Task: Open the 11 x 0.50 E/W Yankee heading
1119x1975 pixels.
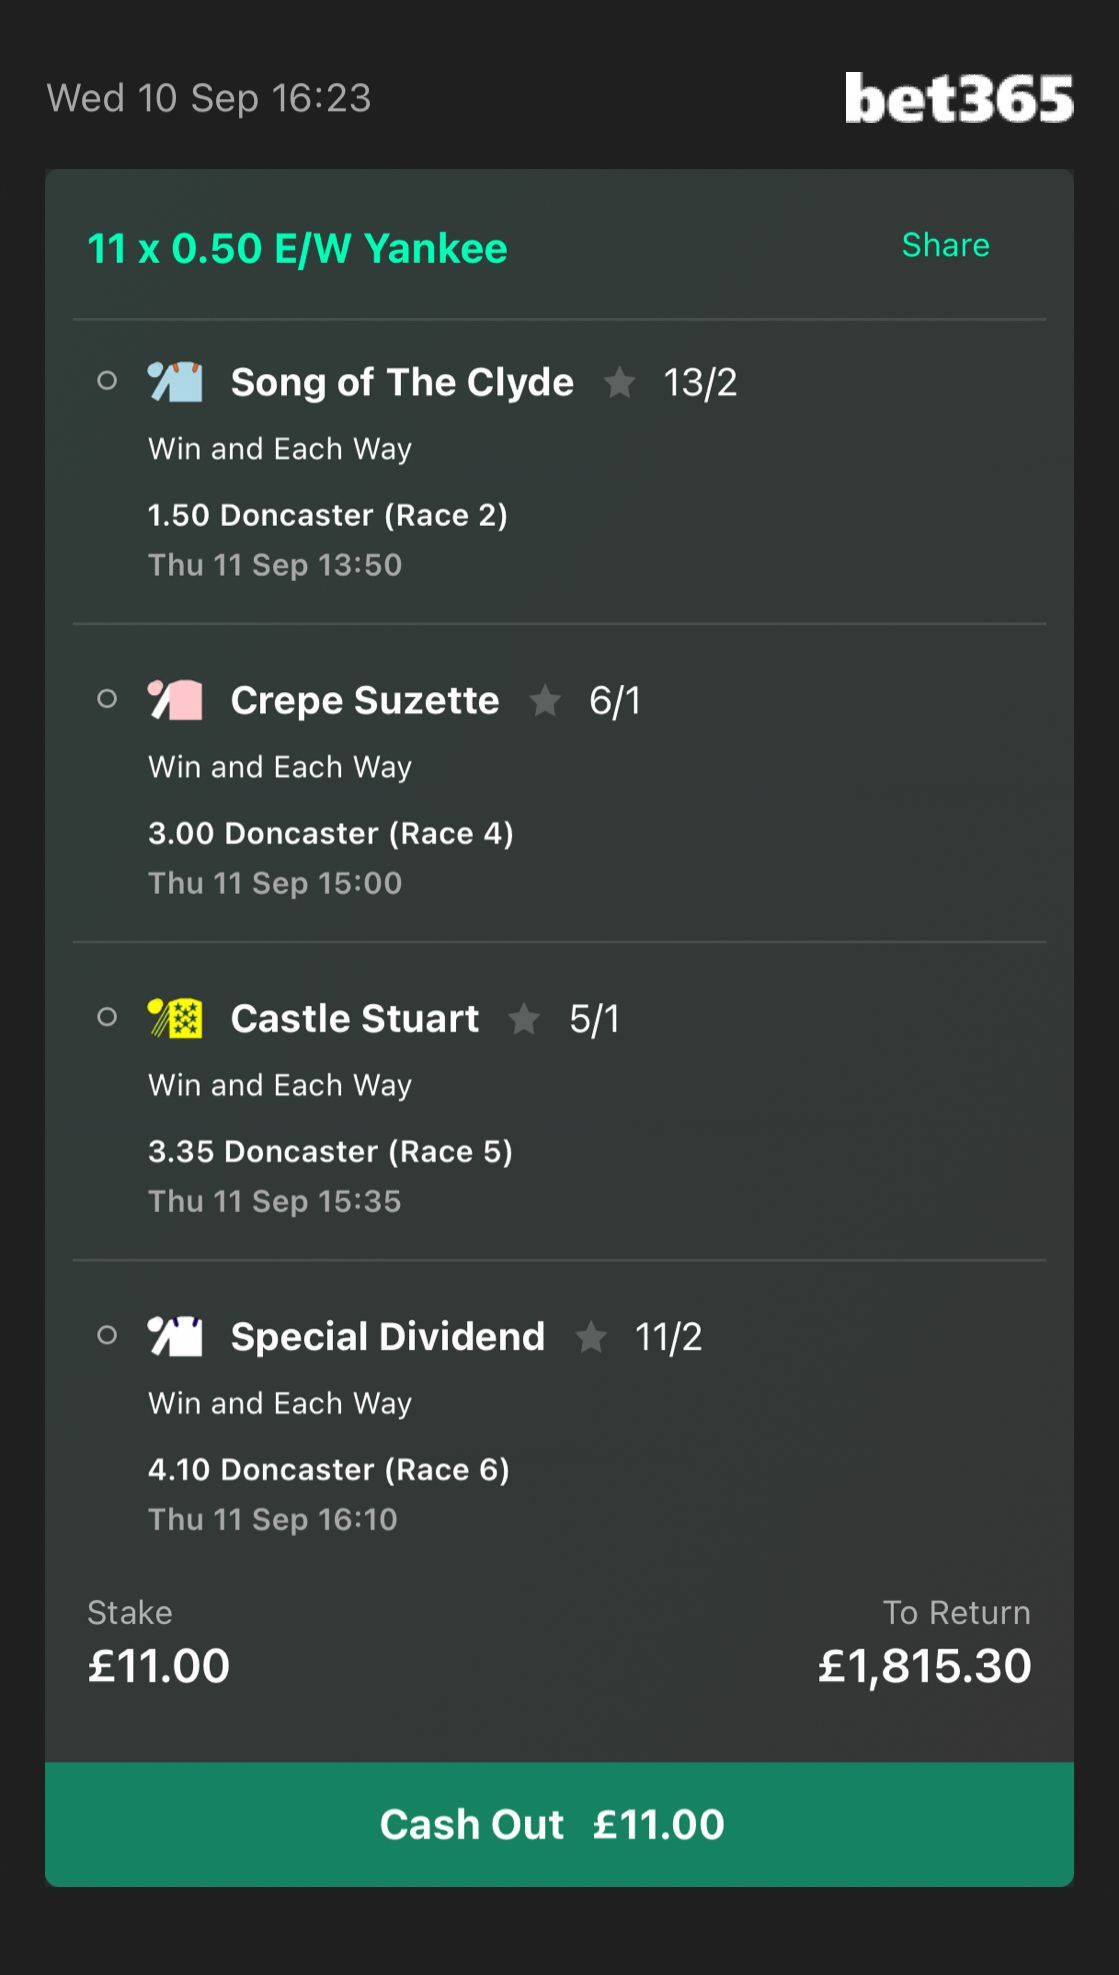Action: (298, 248)
